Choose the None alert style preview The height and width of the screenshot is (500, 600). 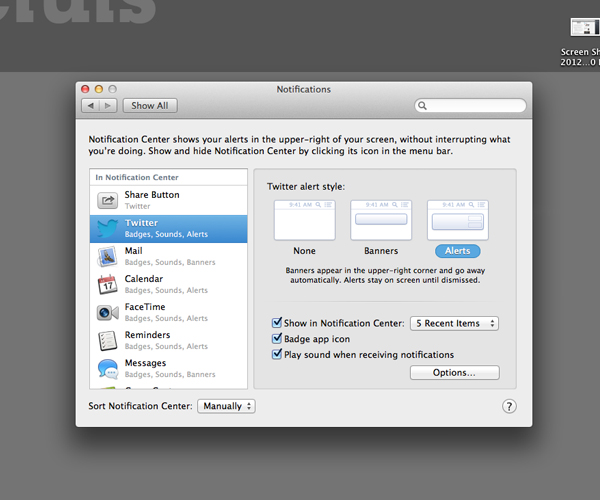pos(305,220)
